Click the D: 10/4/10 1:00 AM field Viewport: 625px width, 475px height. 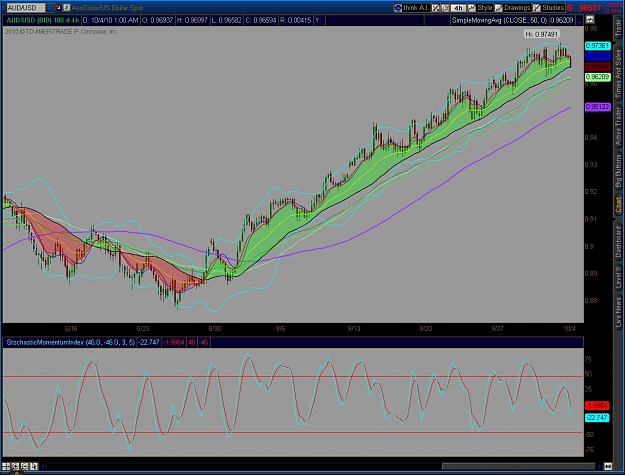(110, 20)
